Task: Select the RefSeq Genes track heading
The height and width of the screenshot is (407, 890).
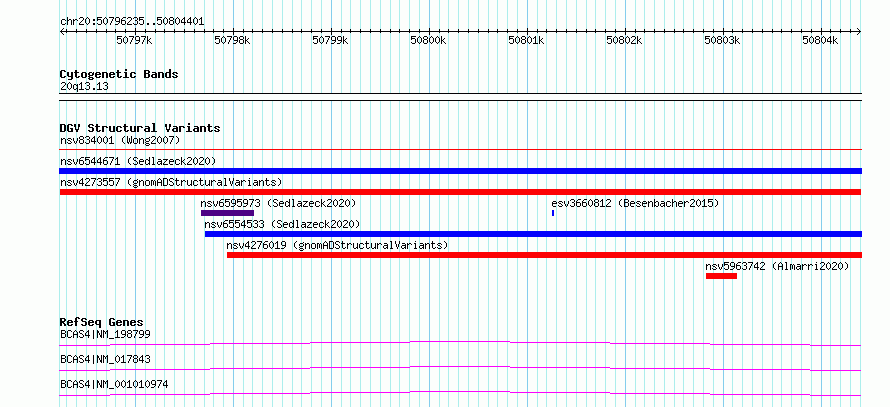Action: click(102, 322)
